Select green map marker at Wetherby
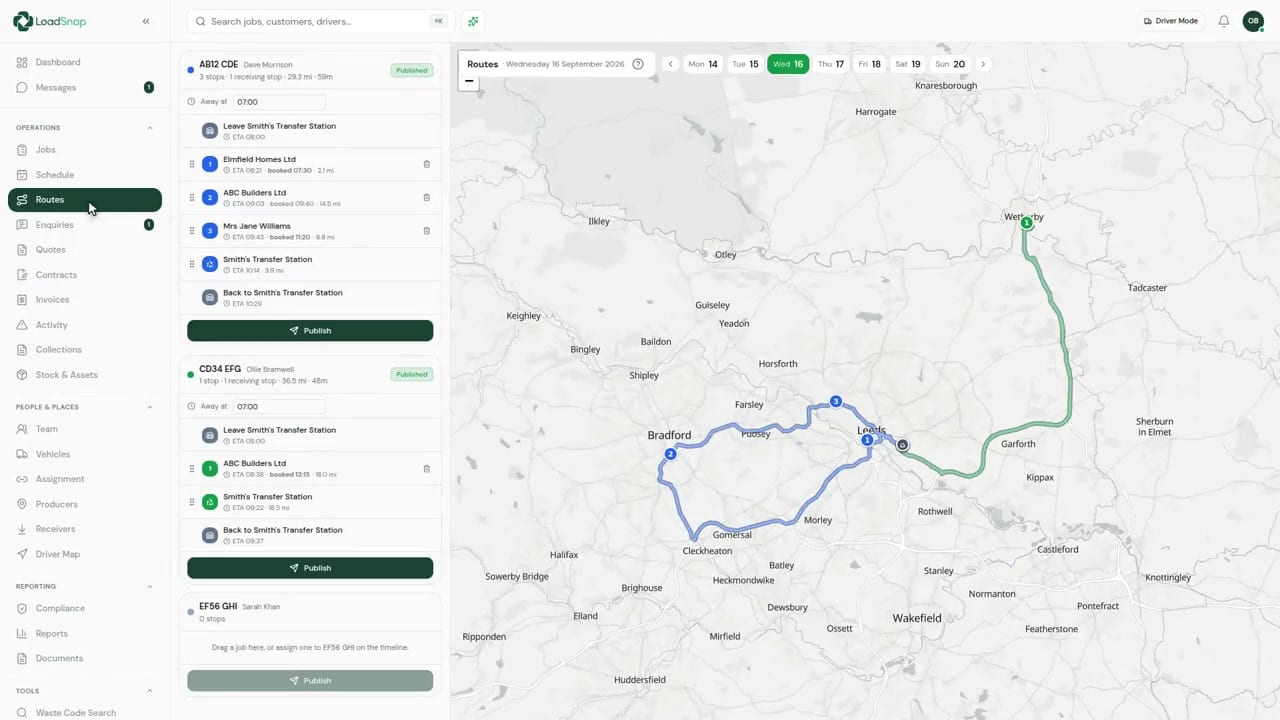1280x720 pixels. 1026,223
